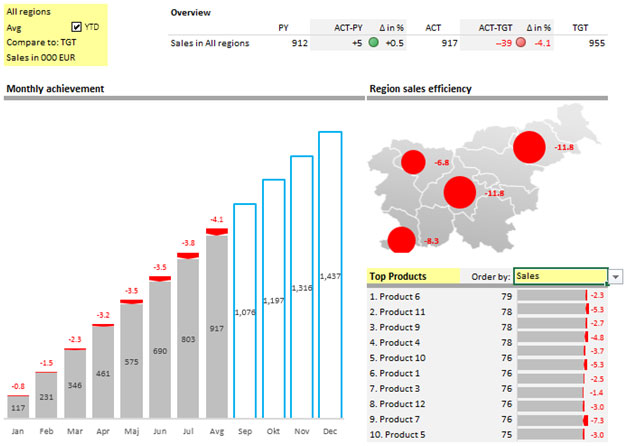Click the Sales in All regions label
628x446 pixels.
210,43
